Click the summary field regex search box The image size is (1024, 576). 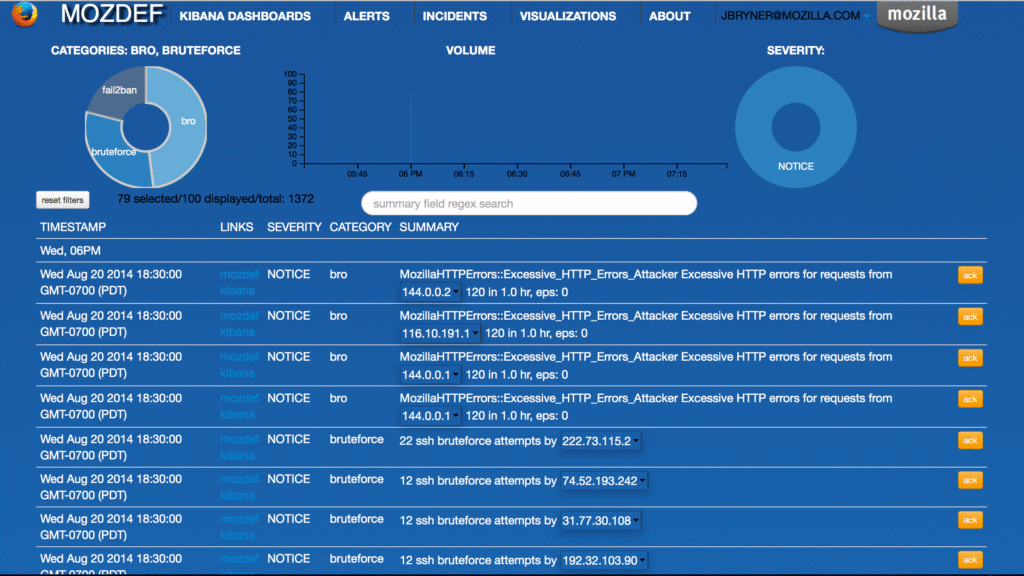(529, 203)
